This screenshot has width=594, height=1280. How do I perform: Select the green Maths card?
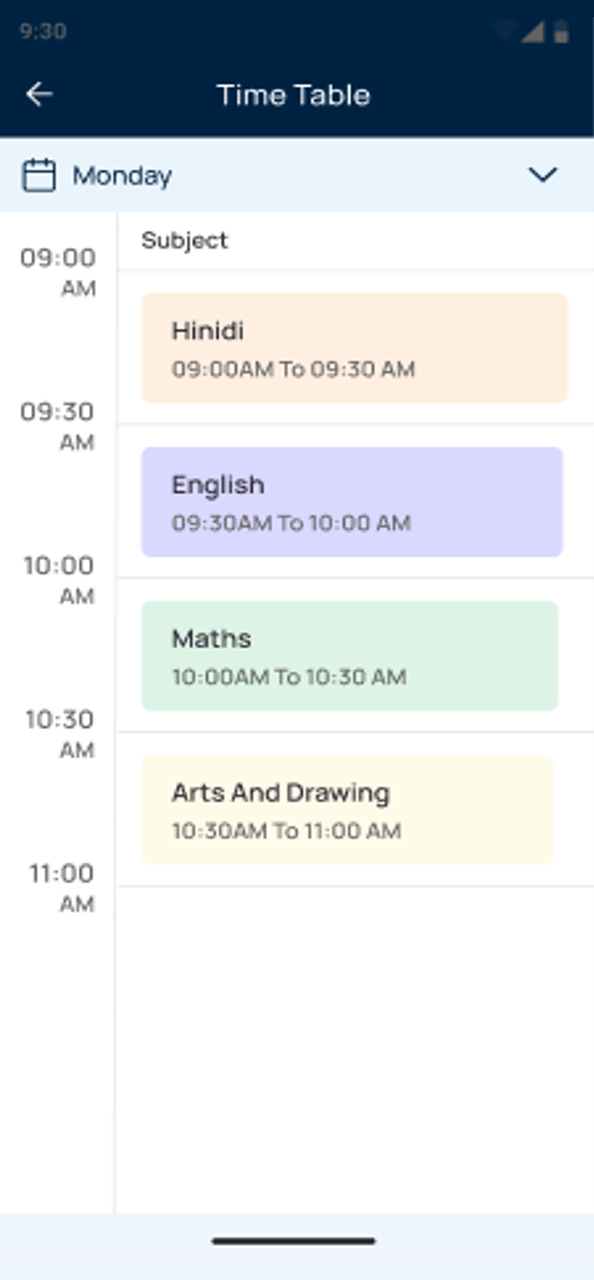[349, 656]
